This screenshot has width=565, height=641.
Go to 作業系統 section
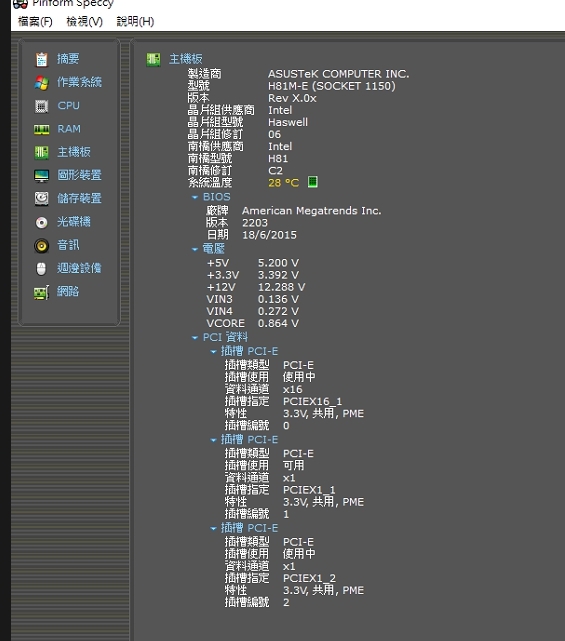tap(79, 82)
